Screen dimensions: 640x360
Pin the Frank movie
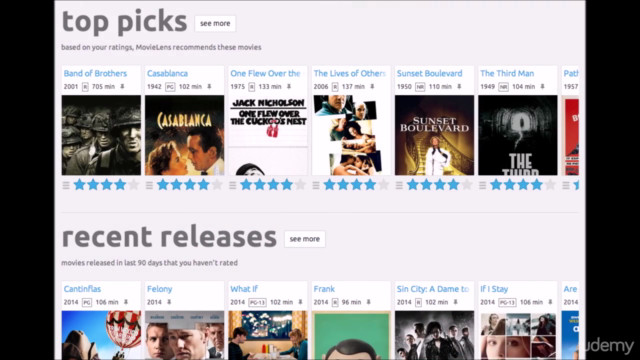[x=369, y=302]
